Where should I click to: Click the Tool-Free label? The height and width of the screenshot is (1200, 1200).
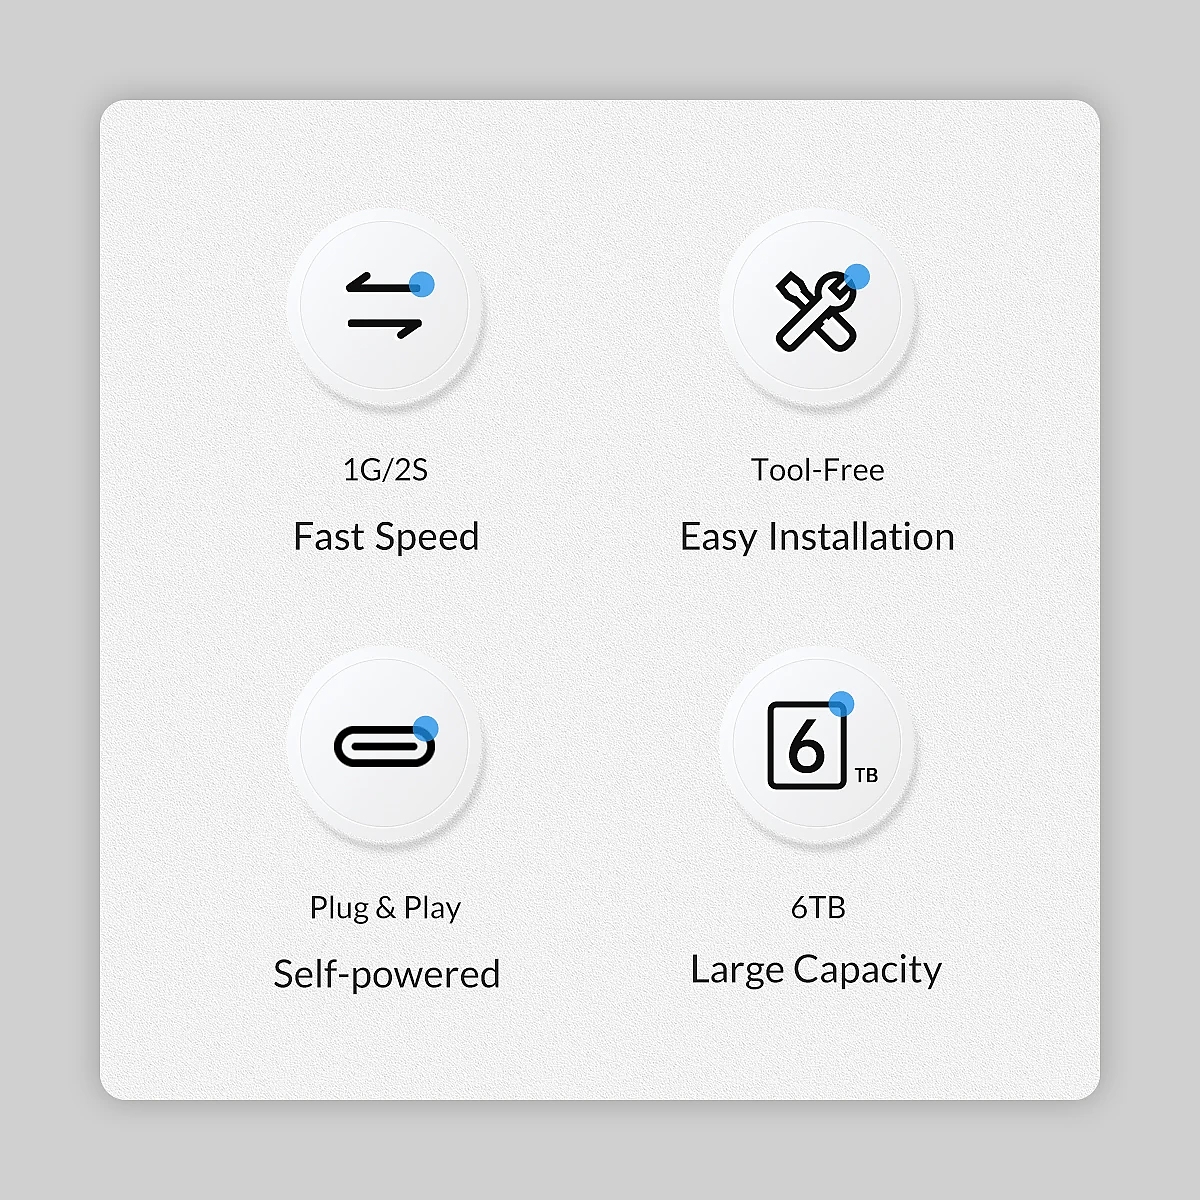[x=818, y=470]
